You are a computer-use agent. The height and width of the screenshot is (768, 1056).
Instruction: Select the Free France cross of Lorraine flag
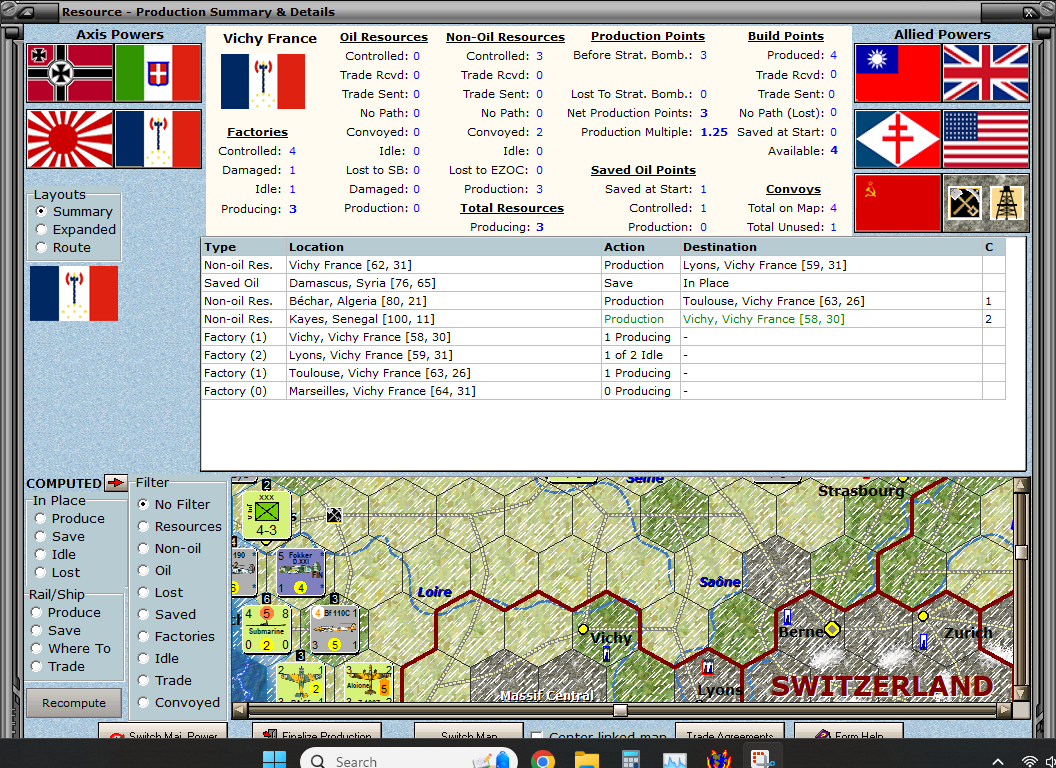pyautogui.click(x=898, y=139)
